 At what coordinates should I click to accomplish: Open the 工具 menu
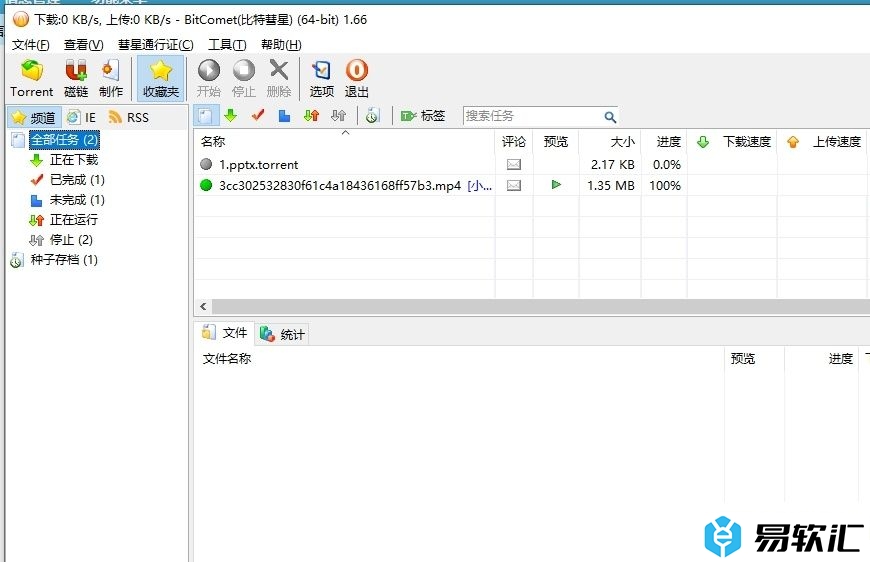pos(227,45)
